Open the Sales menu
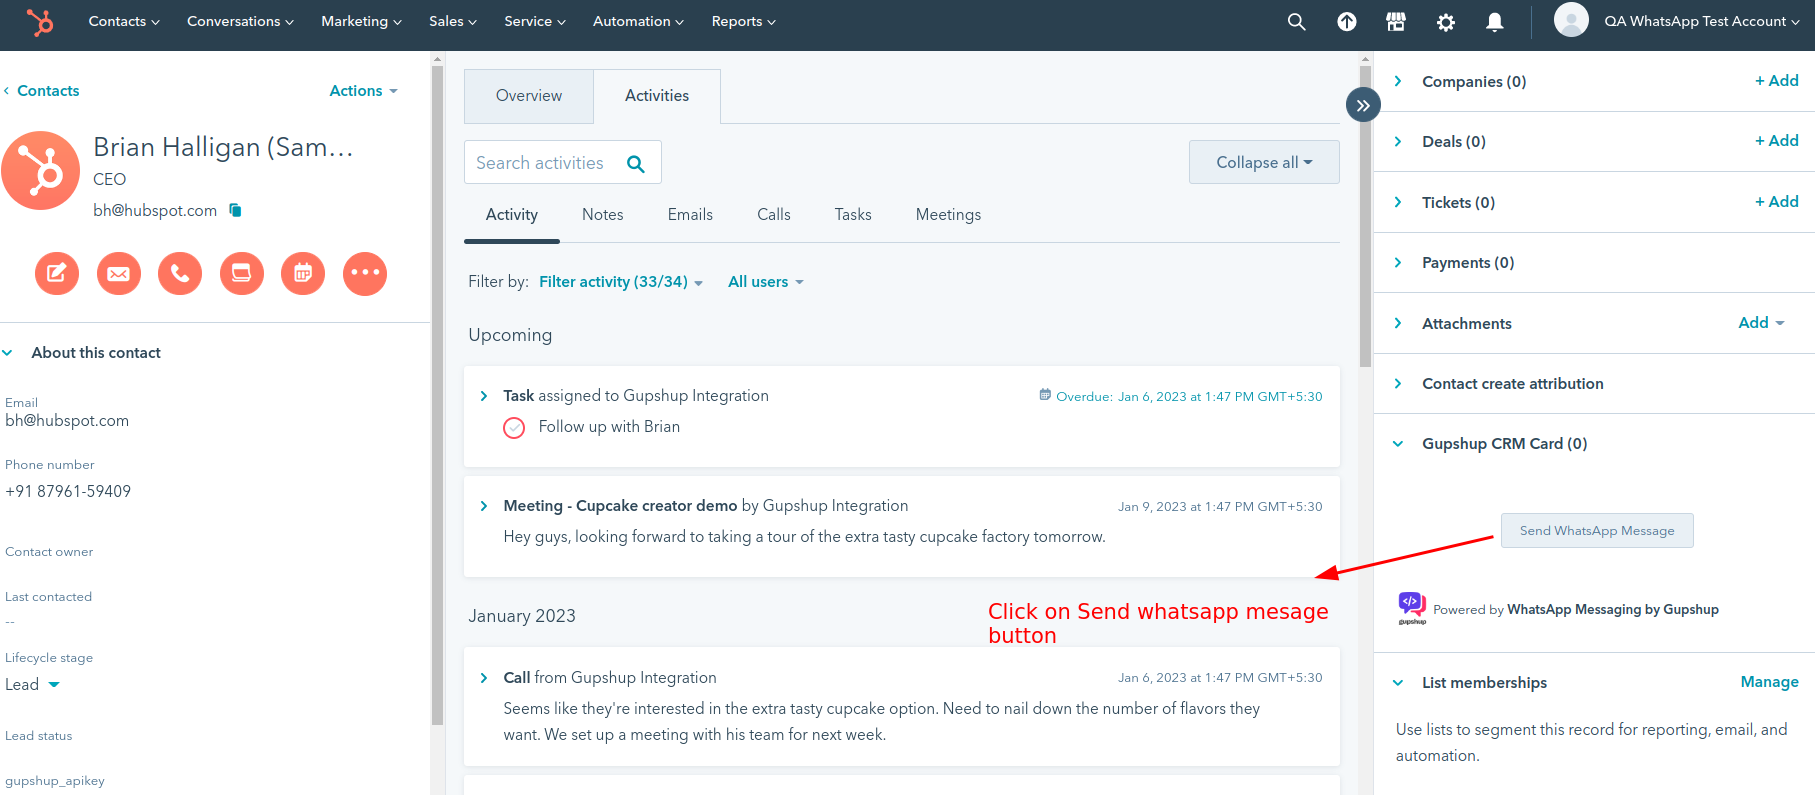The height and width of the screenshot is (795, 1815). (x=453, y=21)
